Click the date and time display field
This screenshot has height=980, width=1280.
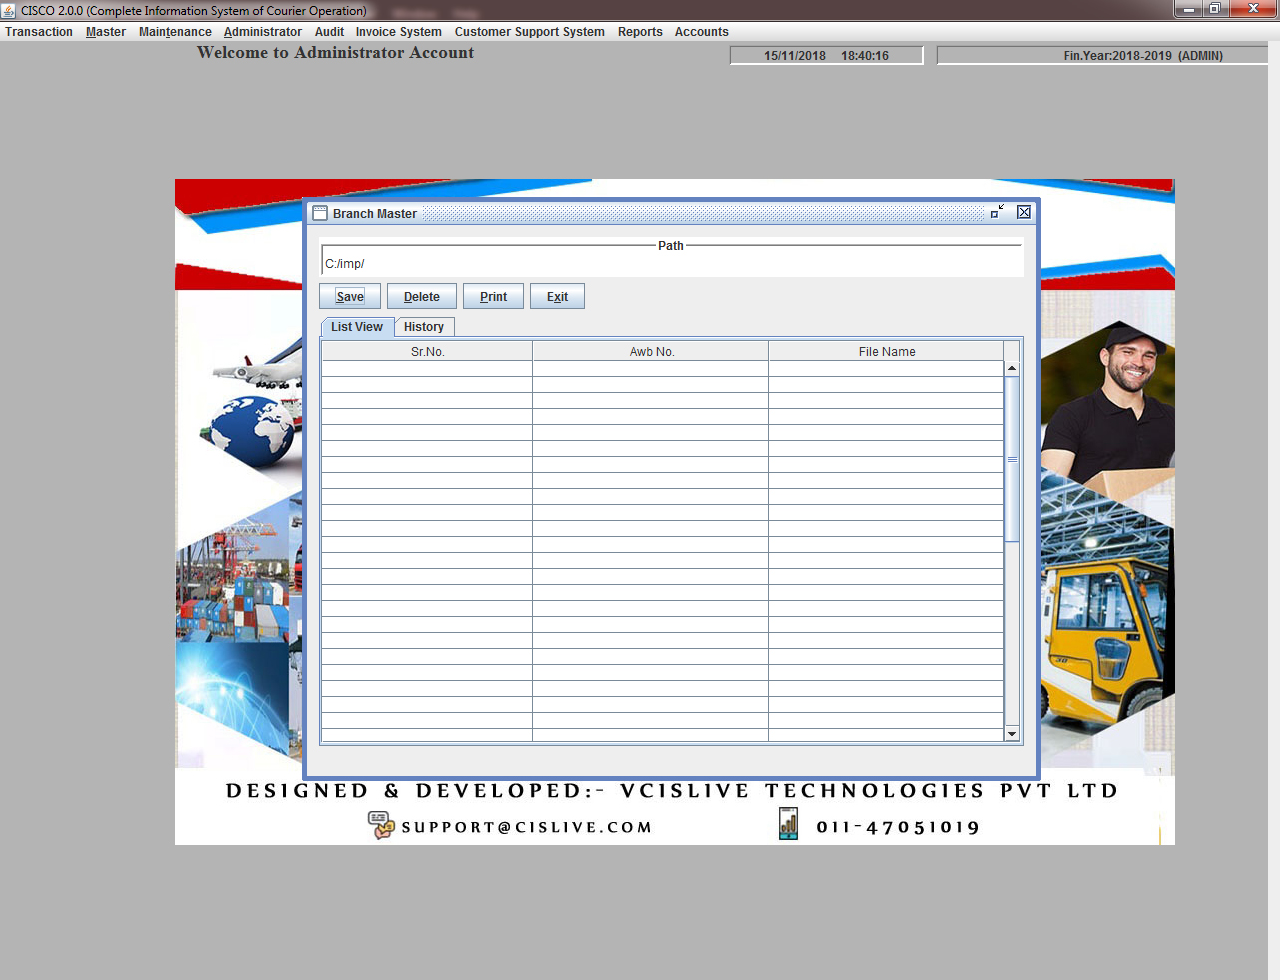(x=826, y=56)
